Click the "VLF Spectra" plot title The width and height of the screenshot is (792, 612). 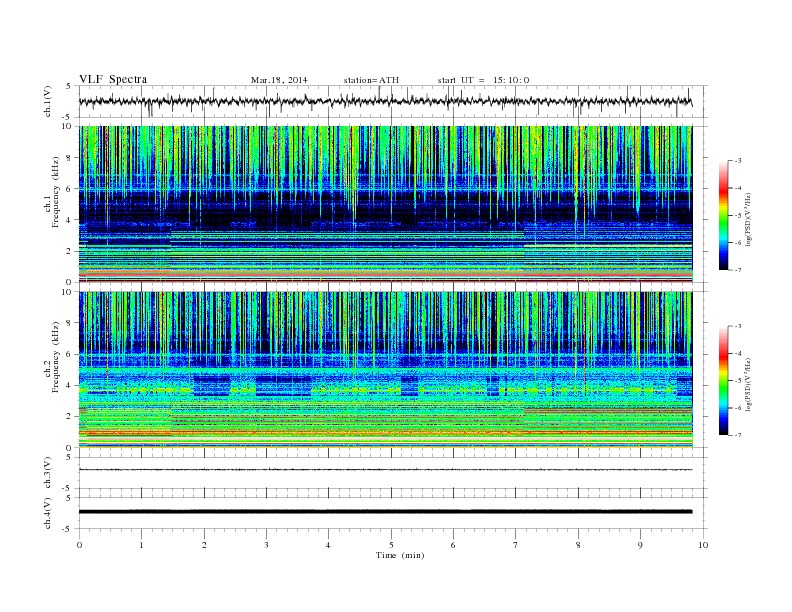pos(113,79)
